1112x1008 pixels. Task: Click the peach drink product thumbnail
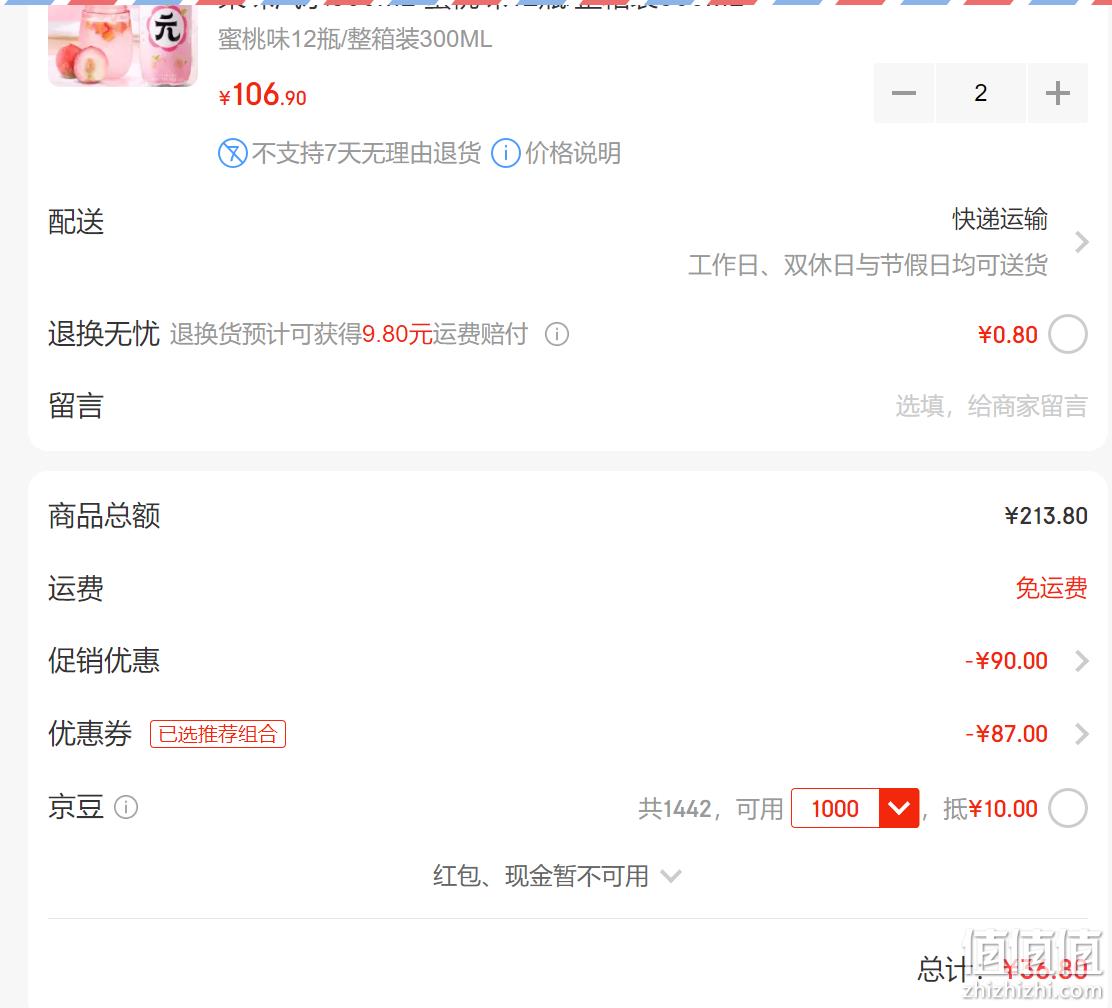pos(123,44)
